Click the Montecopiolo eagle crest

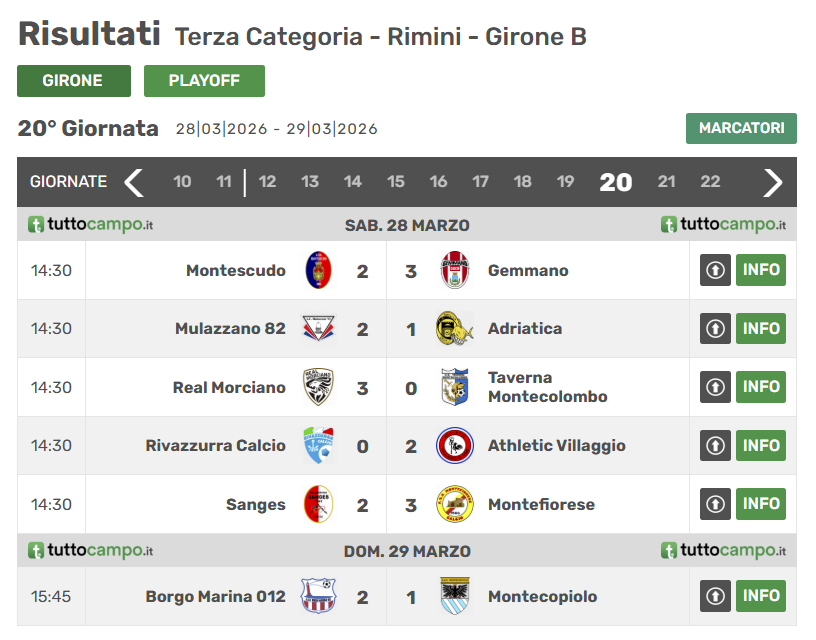(x=455, y=596)
